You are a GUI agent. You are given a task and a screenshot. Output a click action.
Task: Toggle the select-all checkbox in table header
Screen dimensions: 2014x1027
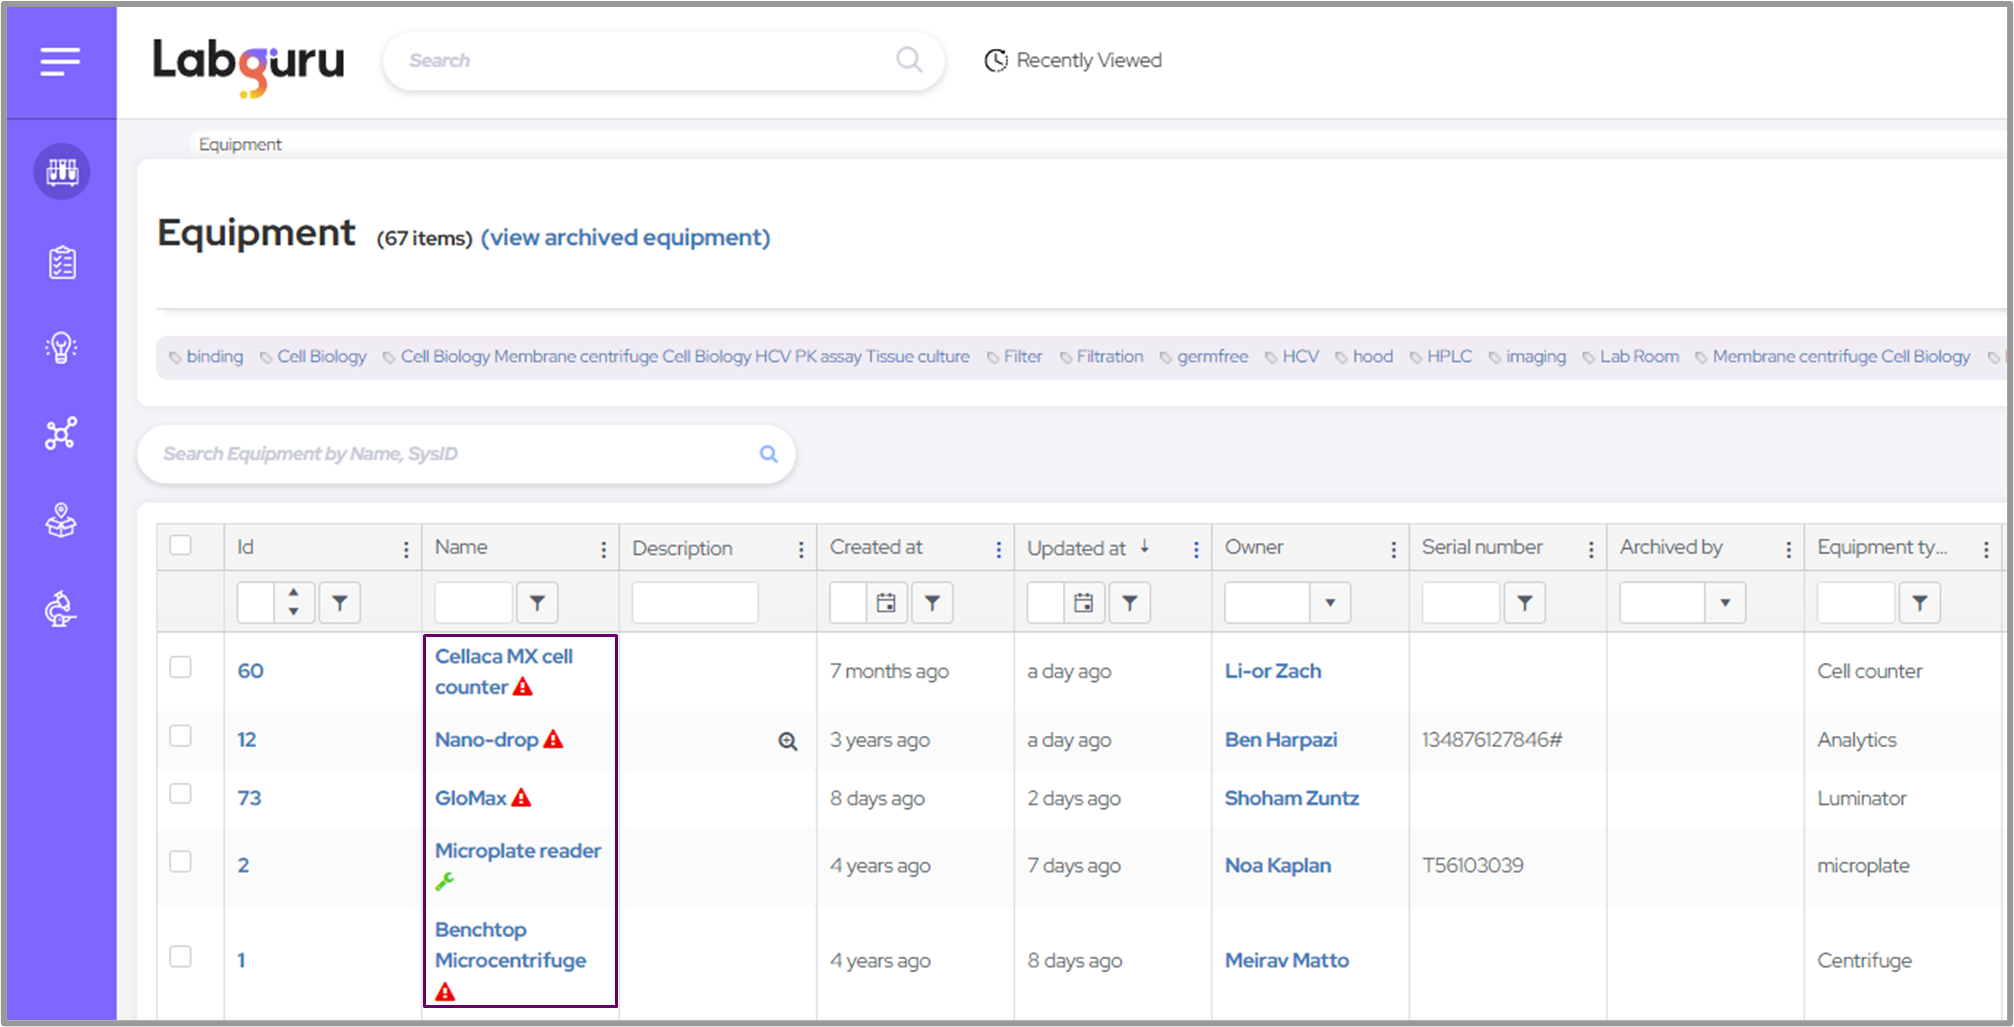pyautogui.click(x=181, y=545)
